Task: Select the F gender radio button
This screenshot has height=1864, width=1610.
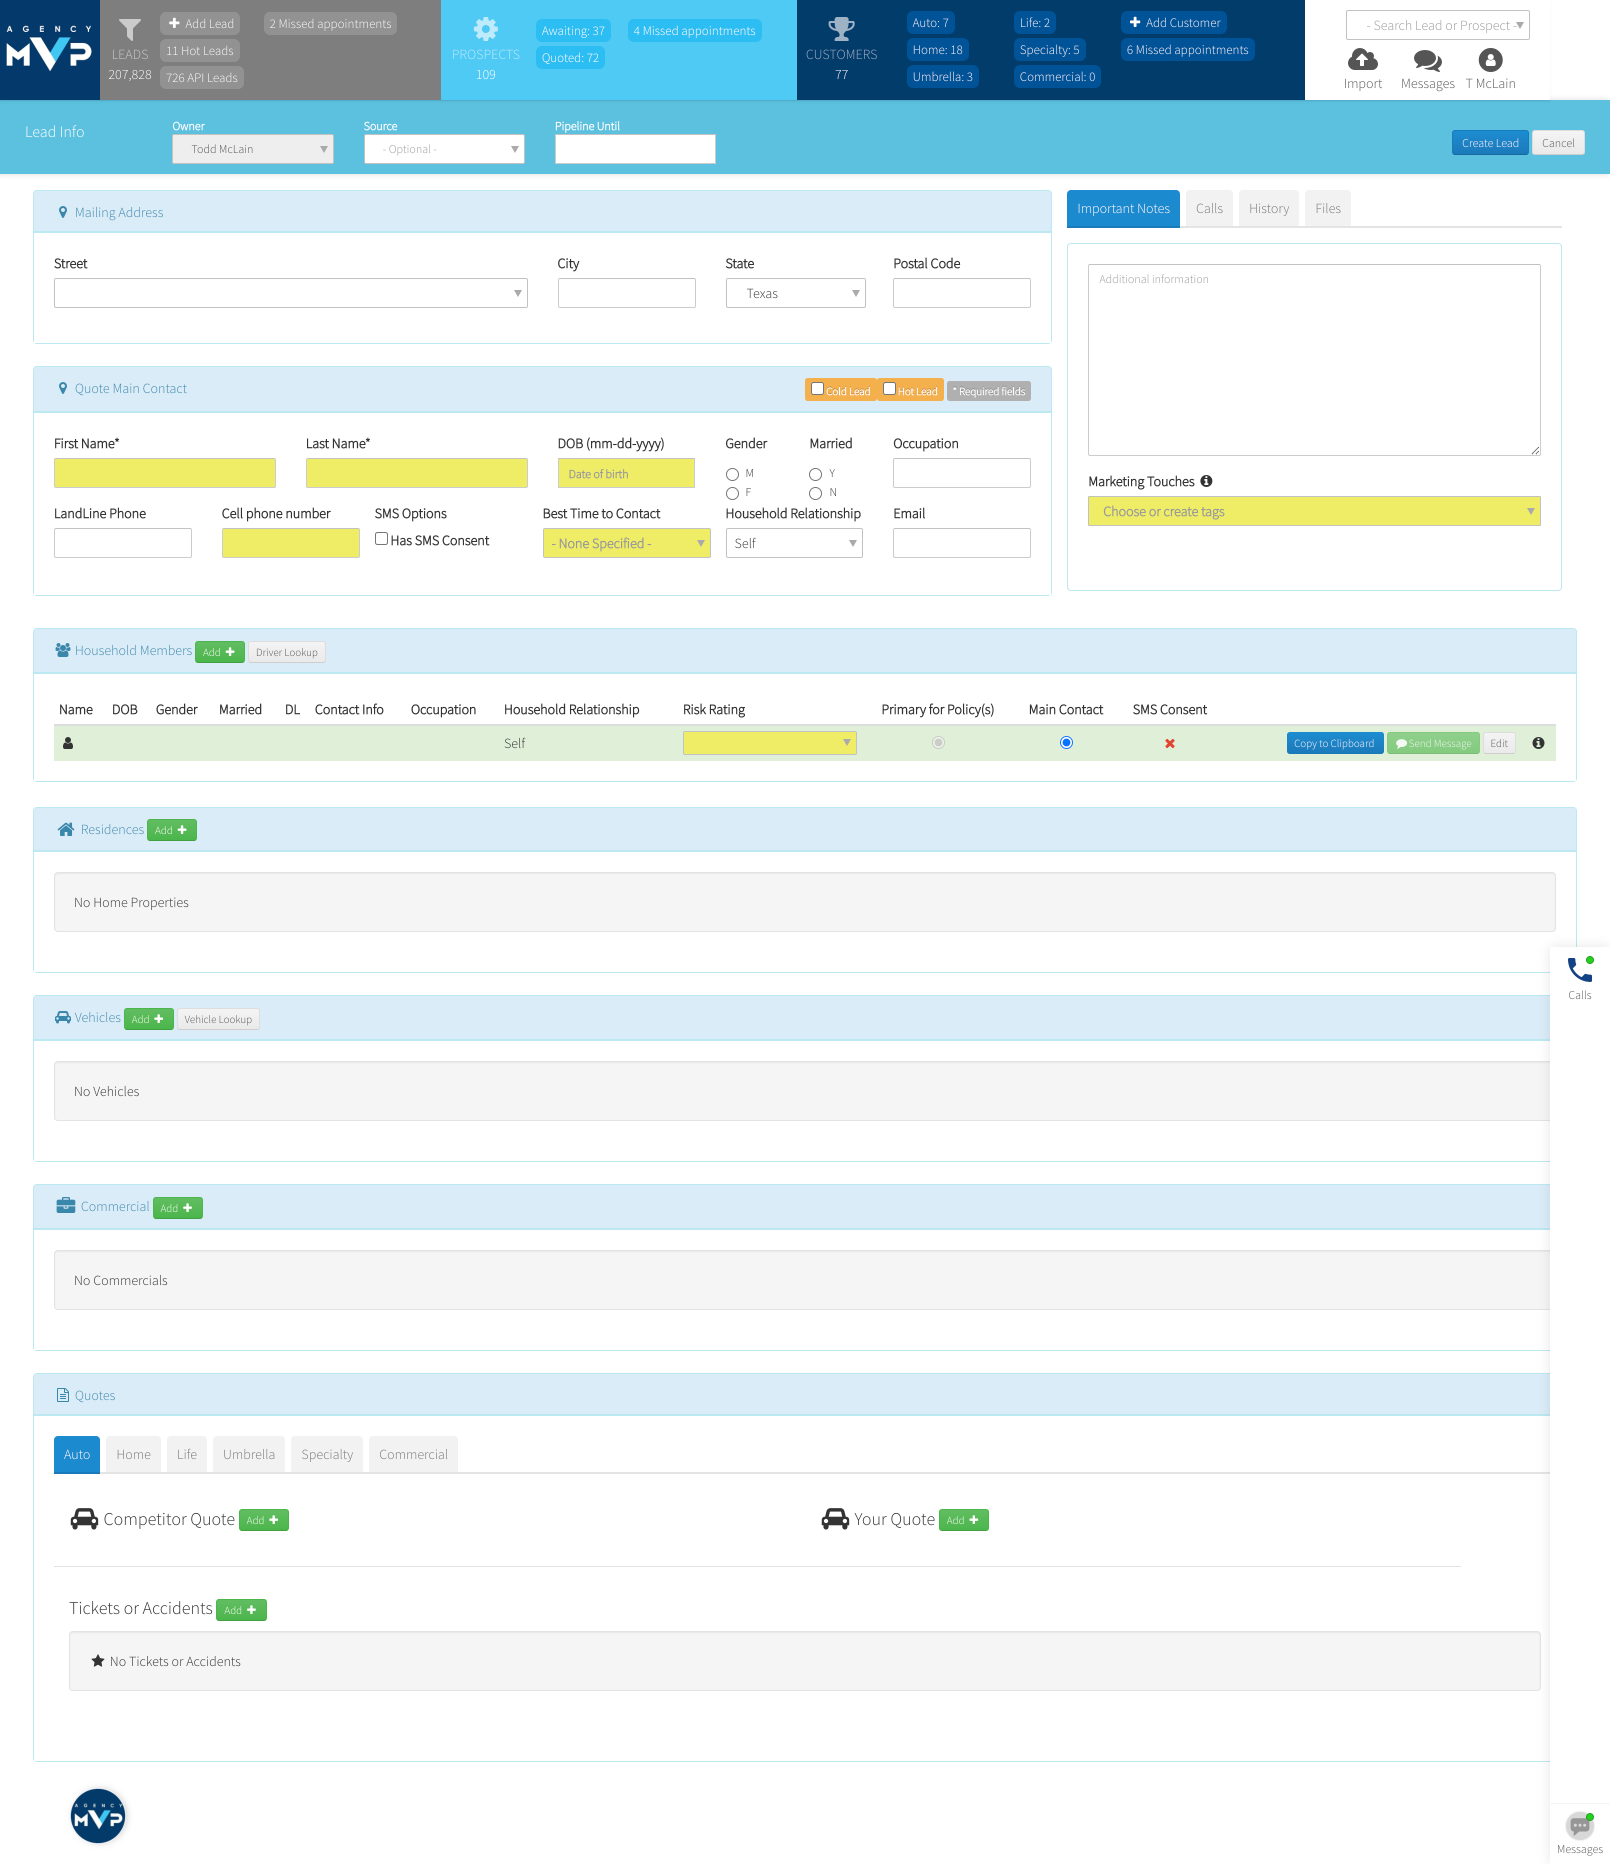Action: click(x=731, y=493)
